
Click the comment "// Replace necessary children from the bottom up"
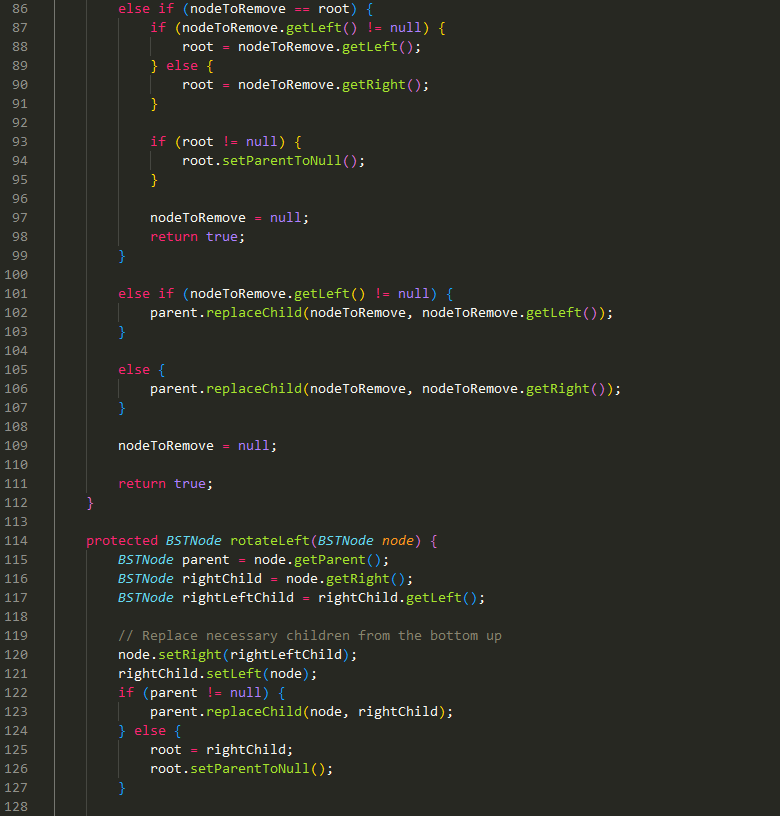click(310, 636)
